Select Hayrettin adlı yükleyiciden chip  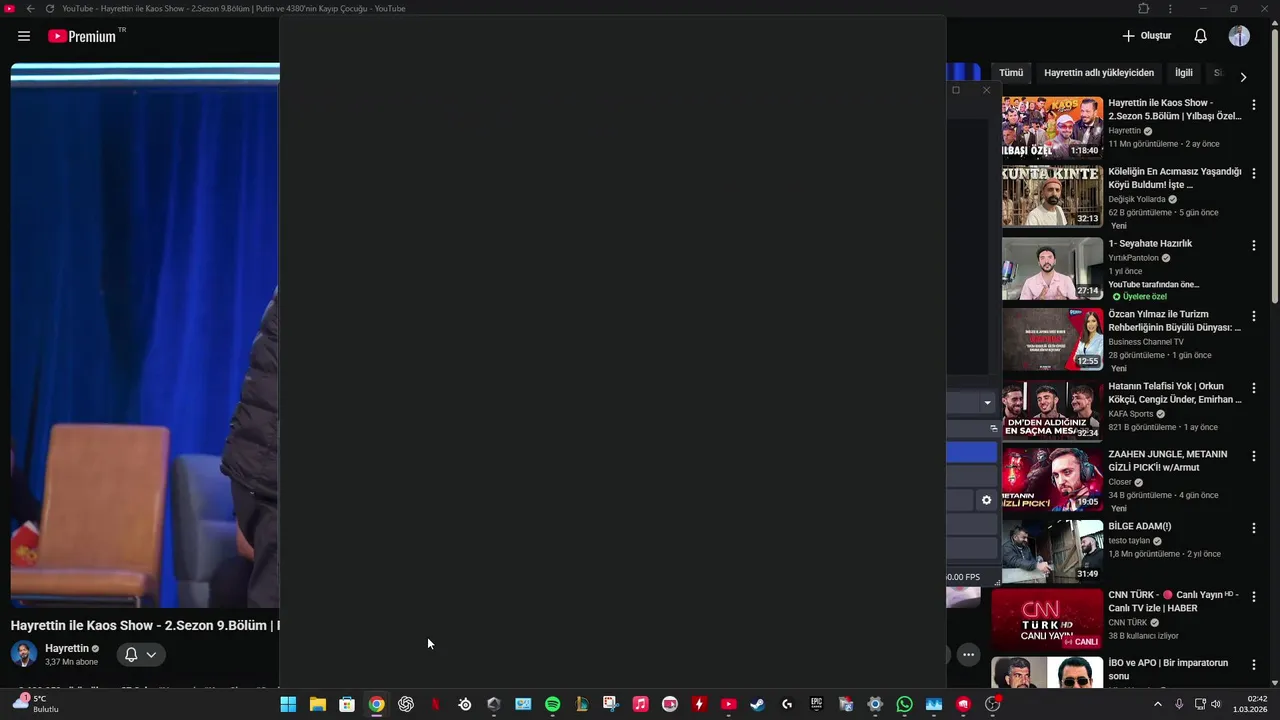pyautogui.click(x=1099, y=73)
